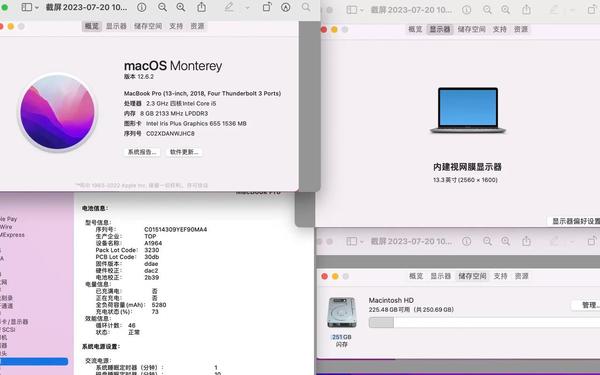This screenshot has height=375, width=600.
Task: Open the Share menu in front Preview window
Action: point(201,7)
